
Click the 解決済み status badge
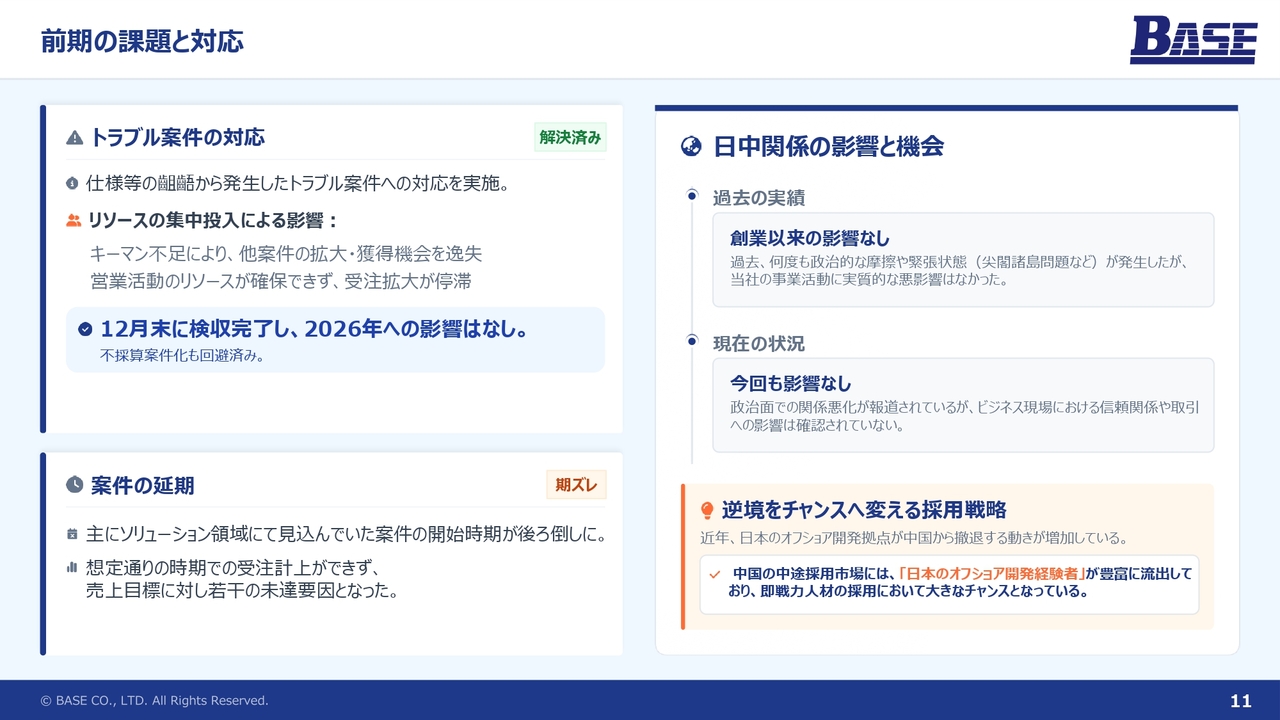coord(570,138)
